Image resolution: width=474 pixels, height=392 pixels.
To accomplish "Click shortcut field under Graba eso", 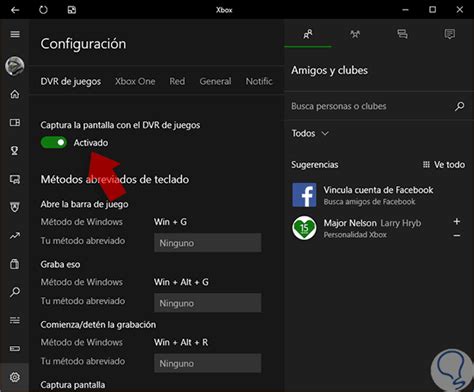I will pos(208,303).
